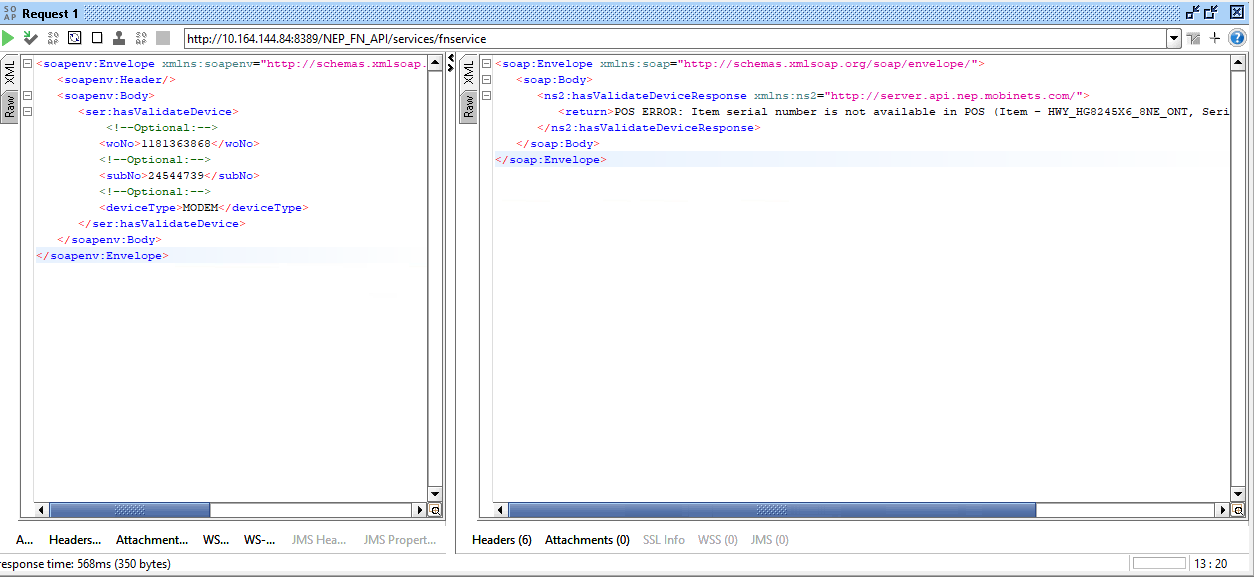
Task: Click the authentication person icon in toolbar
Action: pos(119,38)
